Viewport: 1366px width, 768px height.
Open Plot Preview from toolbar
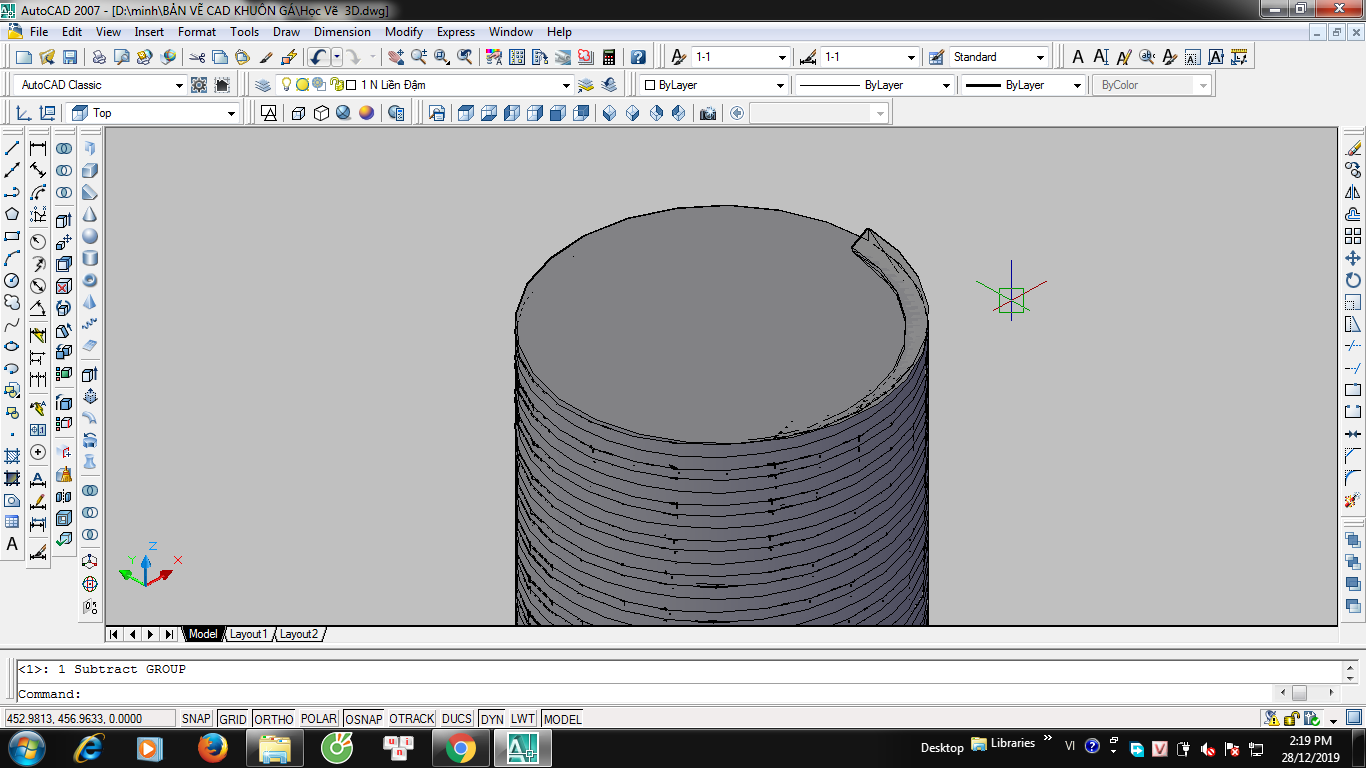pyautogui.click(x=121, y=57)
